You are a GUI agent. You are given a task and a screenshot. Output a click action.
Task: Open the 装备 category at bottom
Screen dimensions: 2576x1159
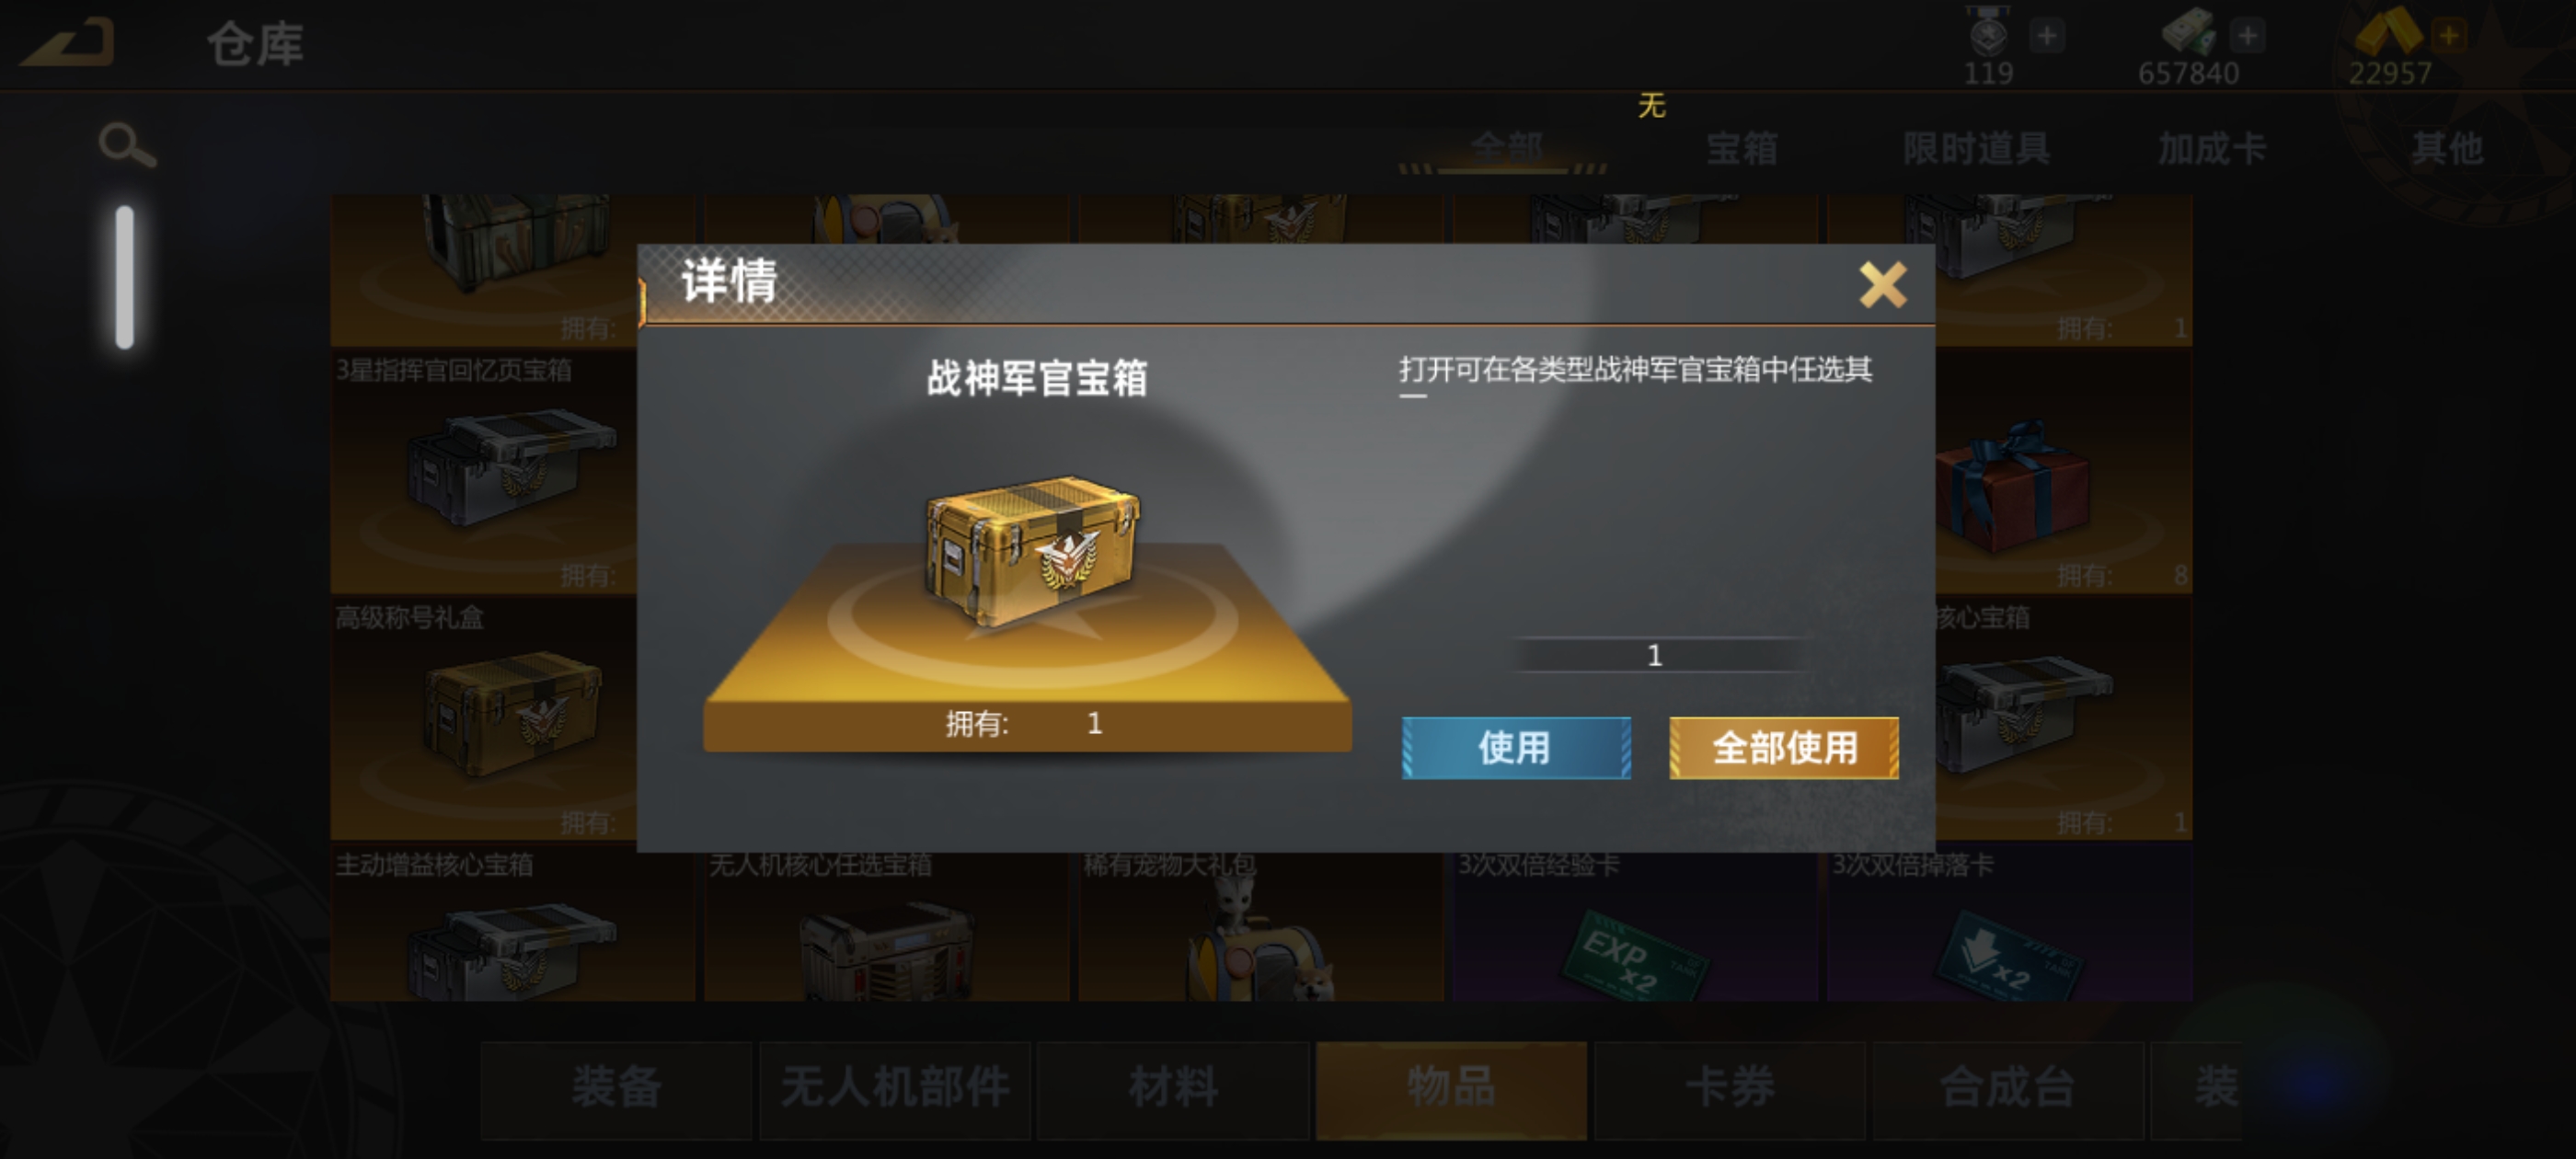(616, 1089)
